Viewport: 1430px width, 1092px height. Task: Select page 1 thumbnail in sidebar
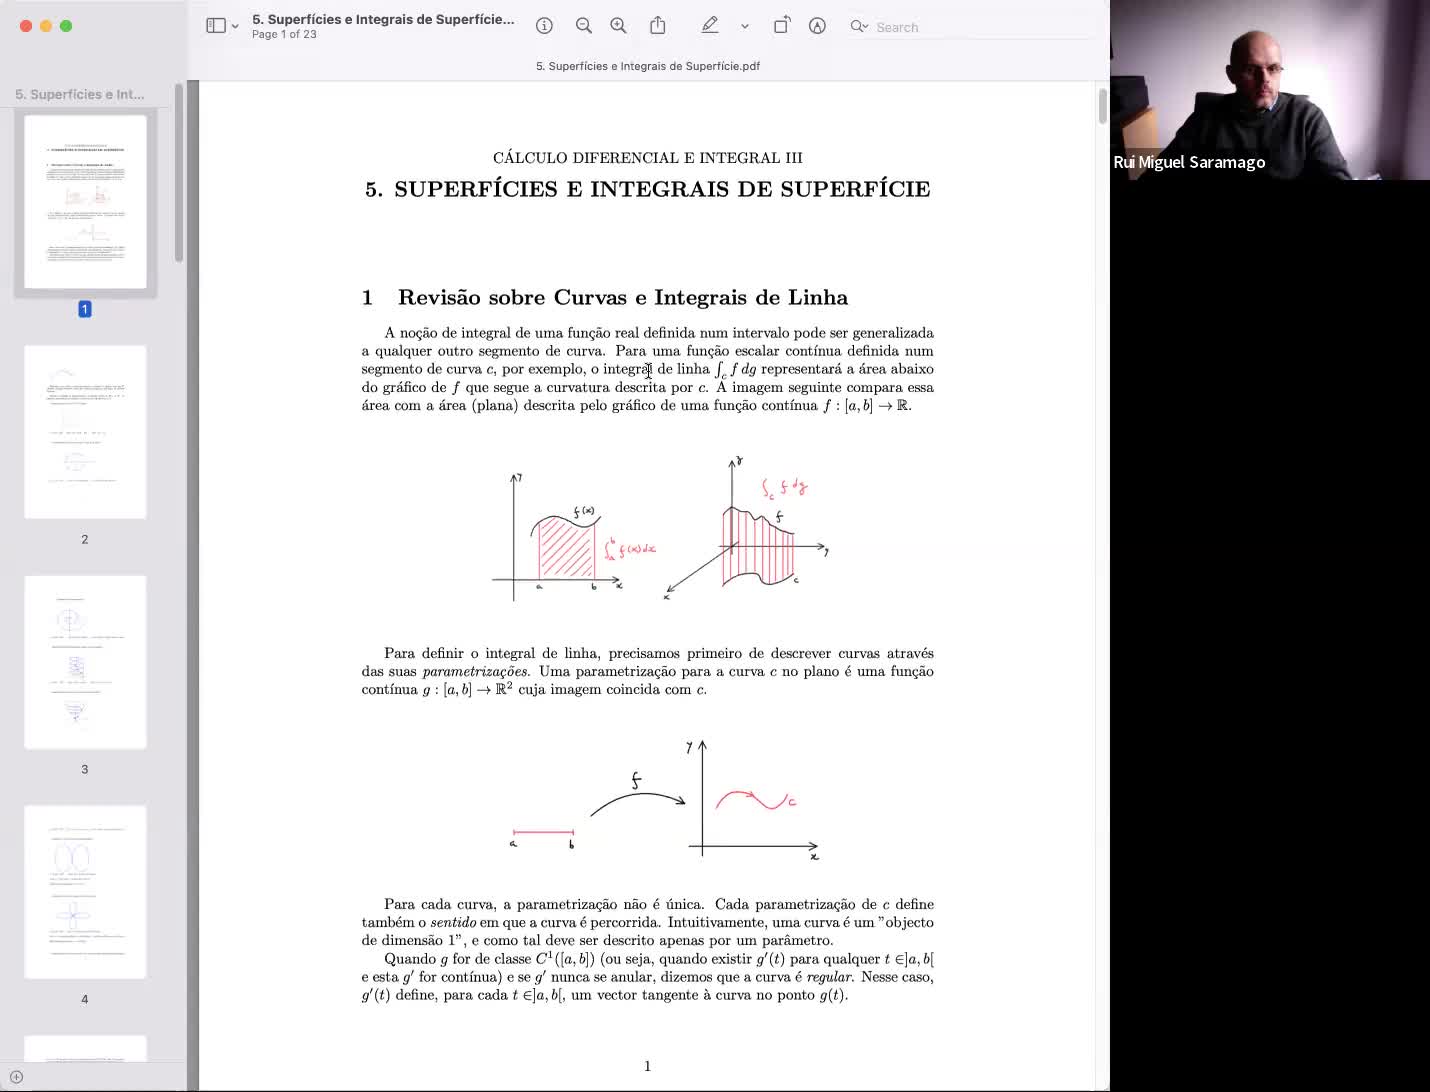point(85,202)
